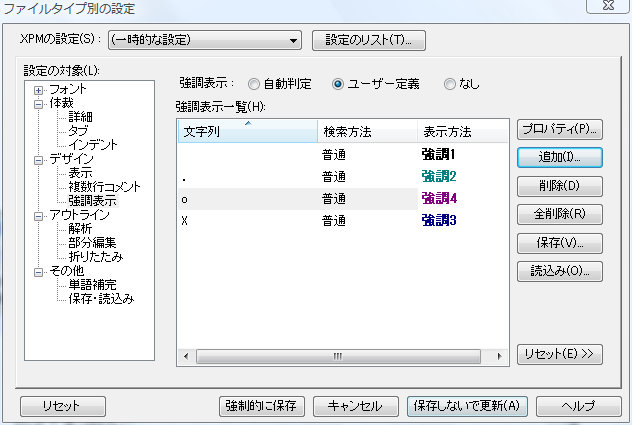Viewport: 632px width, 425px height.
Task: Click the ヘルプ button
Action: (x=578, y=406)
